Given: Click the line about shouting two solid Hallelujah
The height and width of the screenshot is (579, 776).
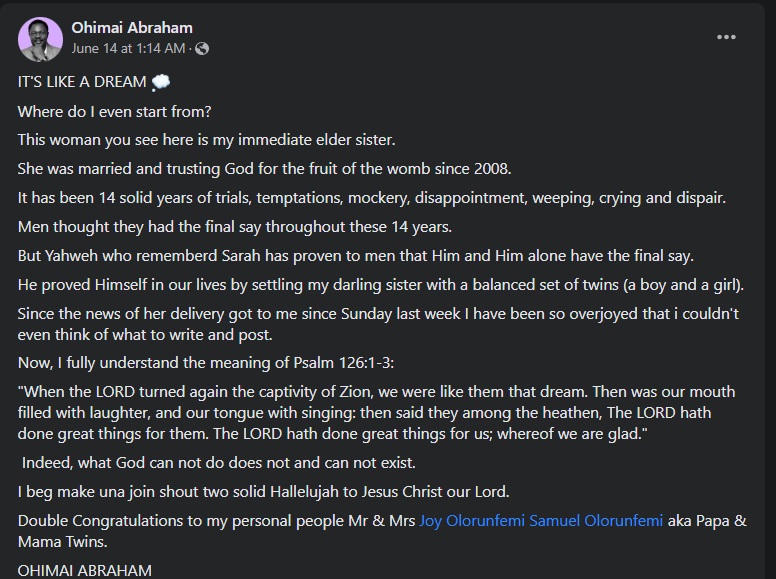Looking at the screenshot, I should pyautogui.click(x=263, y=491).
